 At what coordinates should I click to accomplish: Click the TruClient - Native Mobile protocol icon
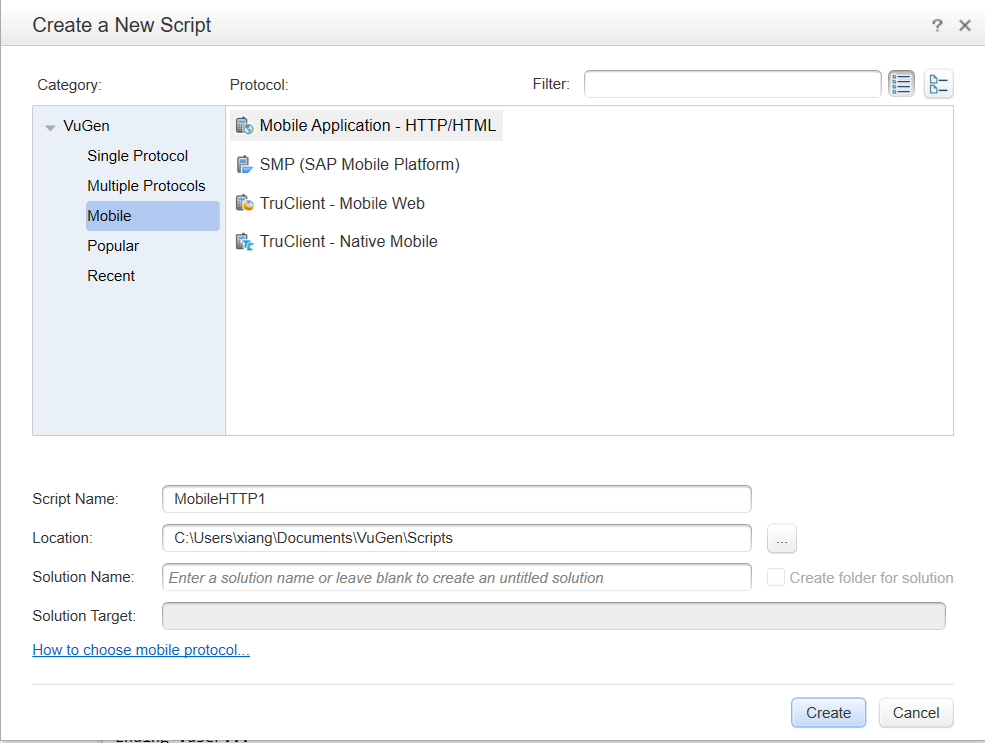click(244, 242)
